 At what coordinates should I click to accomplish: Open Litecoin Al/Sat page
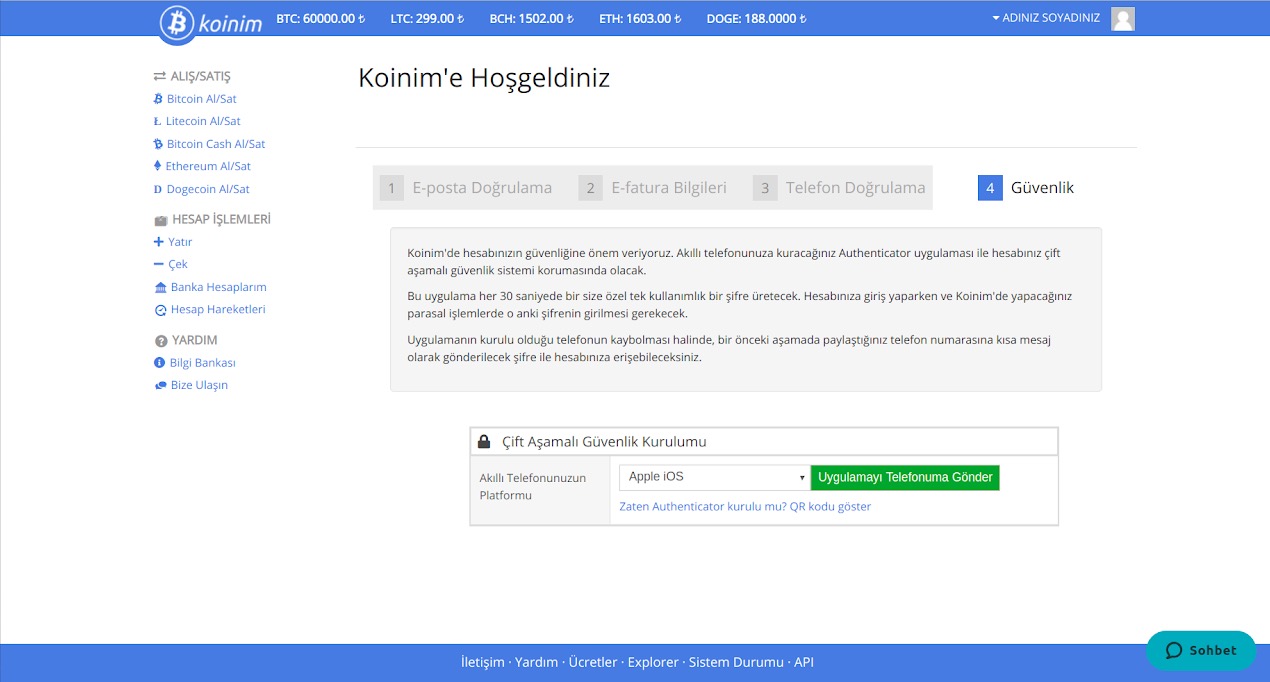pos(203,121)
